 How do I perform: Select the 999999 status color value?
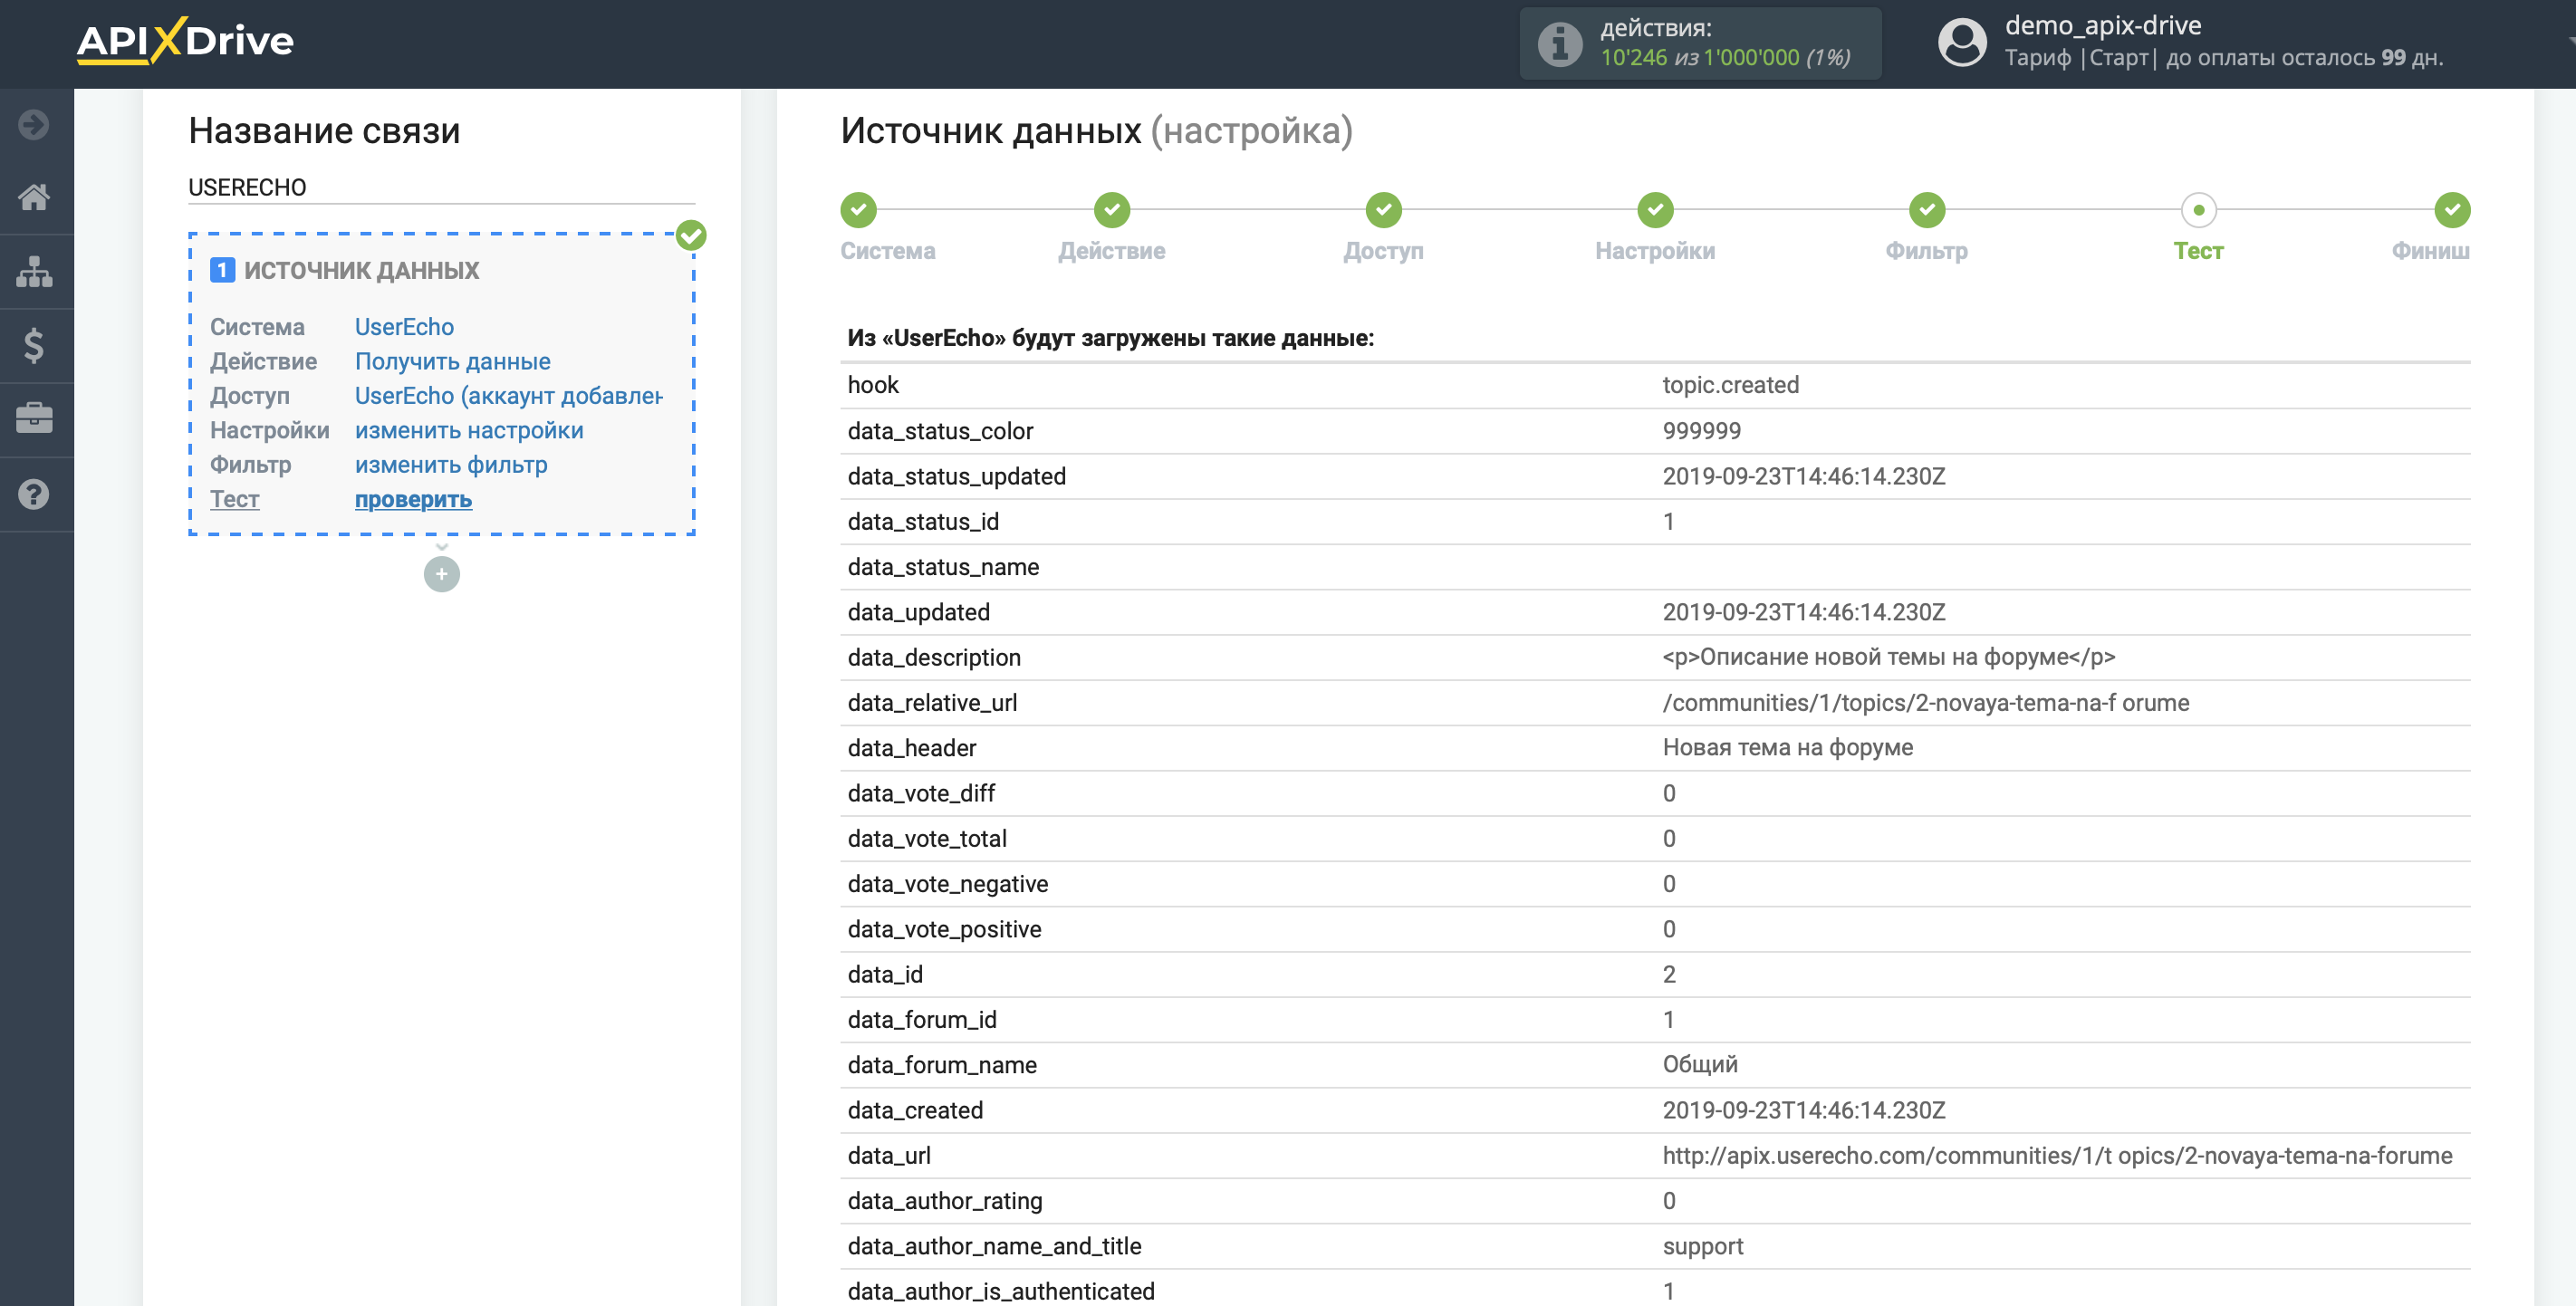tap(1702, 431)
